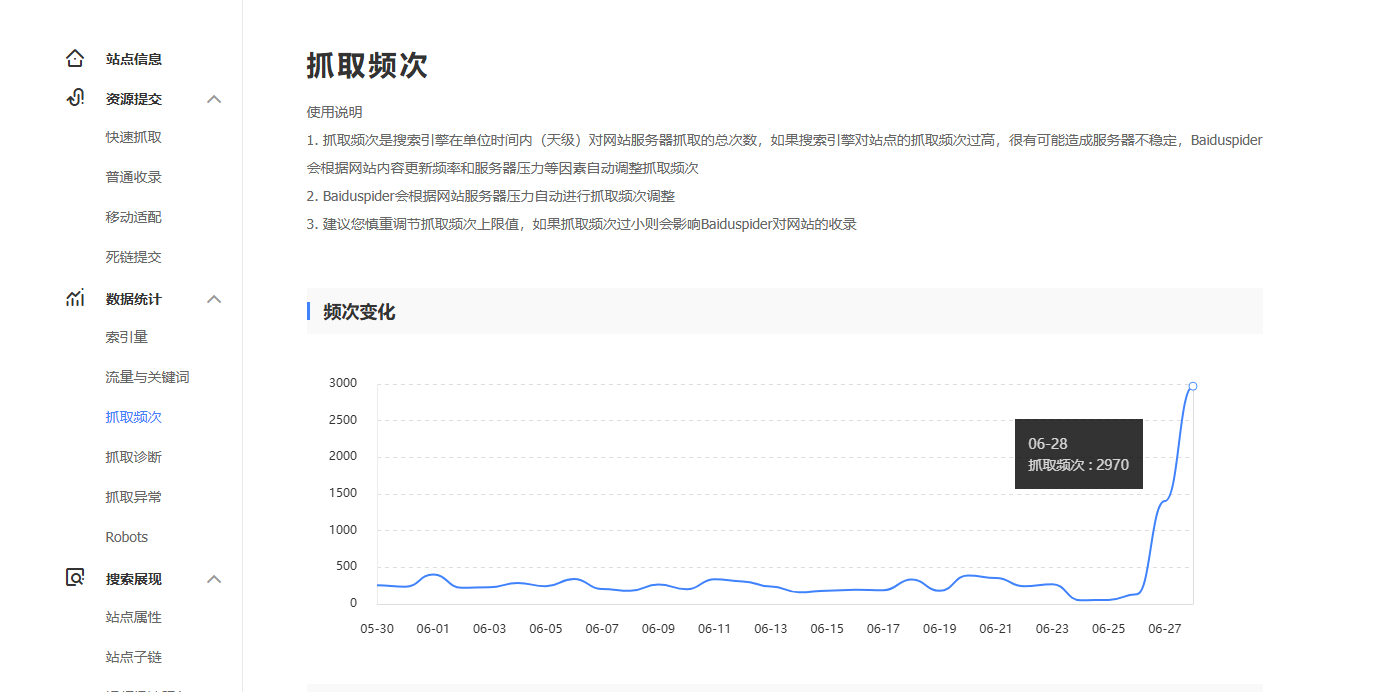Collapse the 数据统计 section chevron
Viewport: 1390px width, 692px height.
click(x=214, y=299)
